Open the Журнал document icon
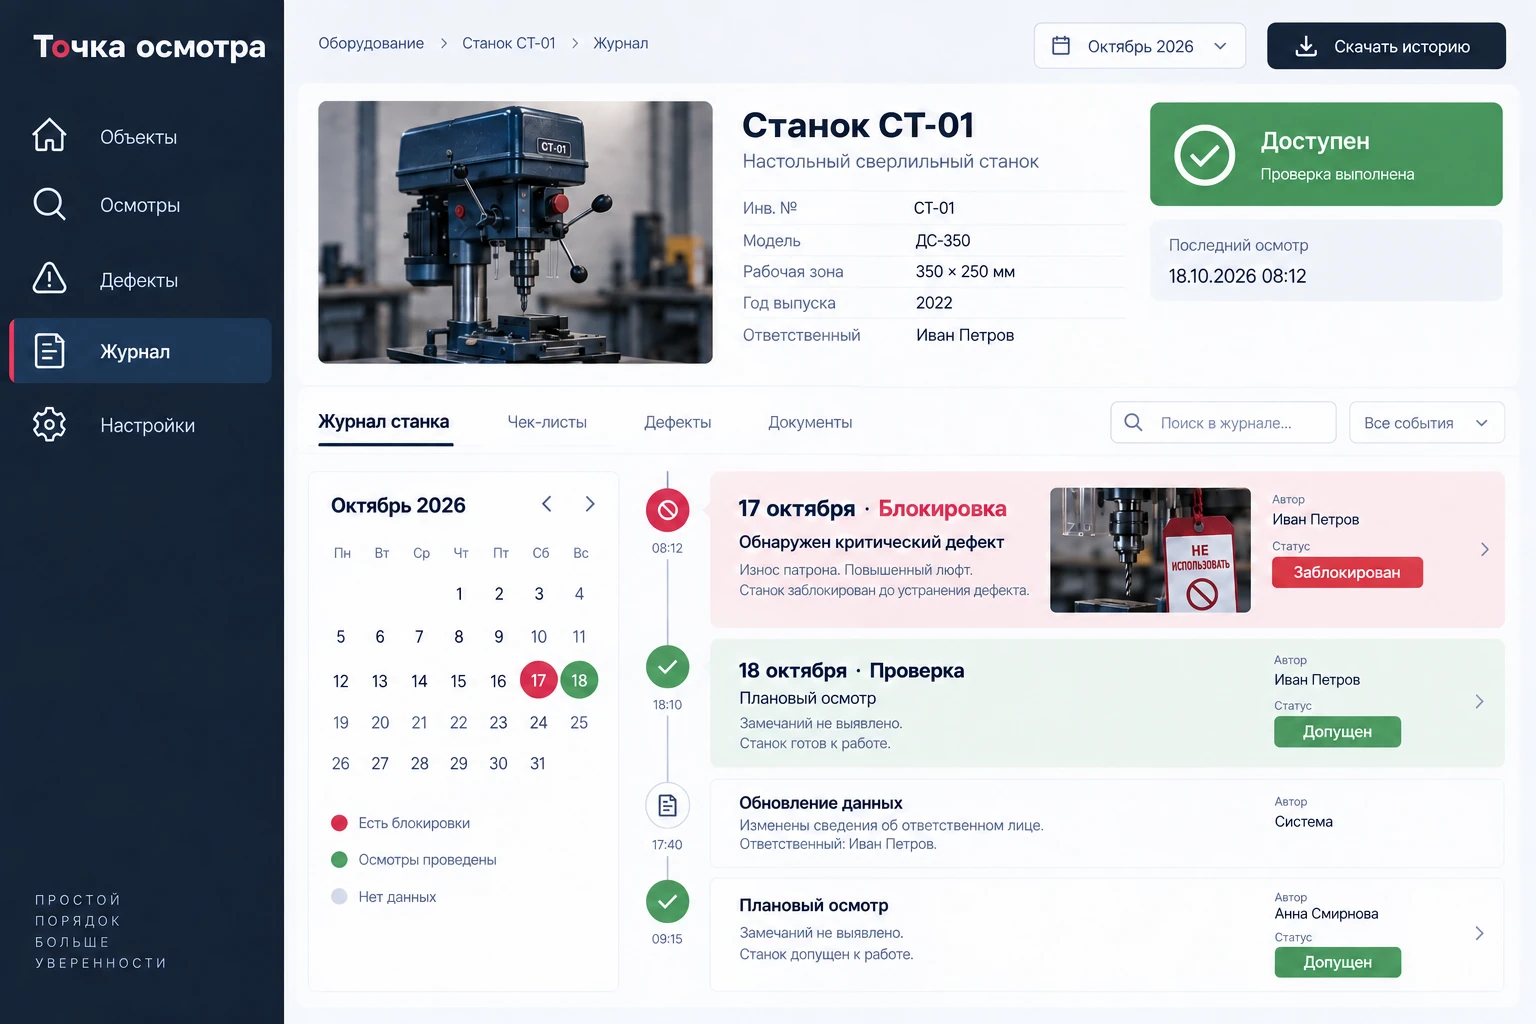 (x=49, y=350)
